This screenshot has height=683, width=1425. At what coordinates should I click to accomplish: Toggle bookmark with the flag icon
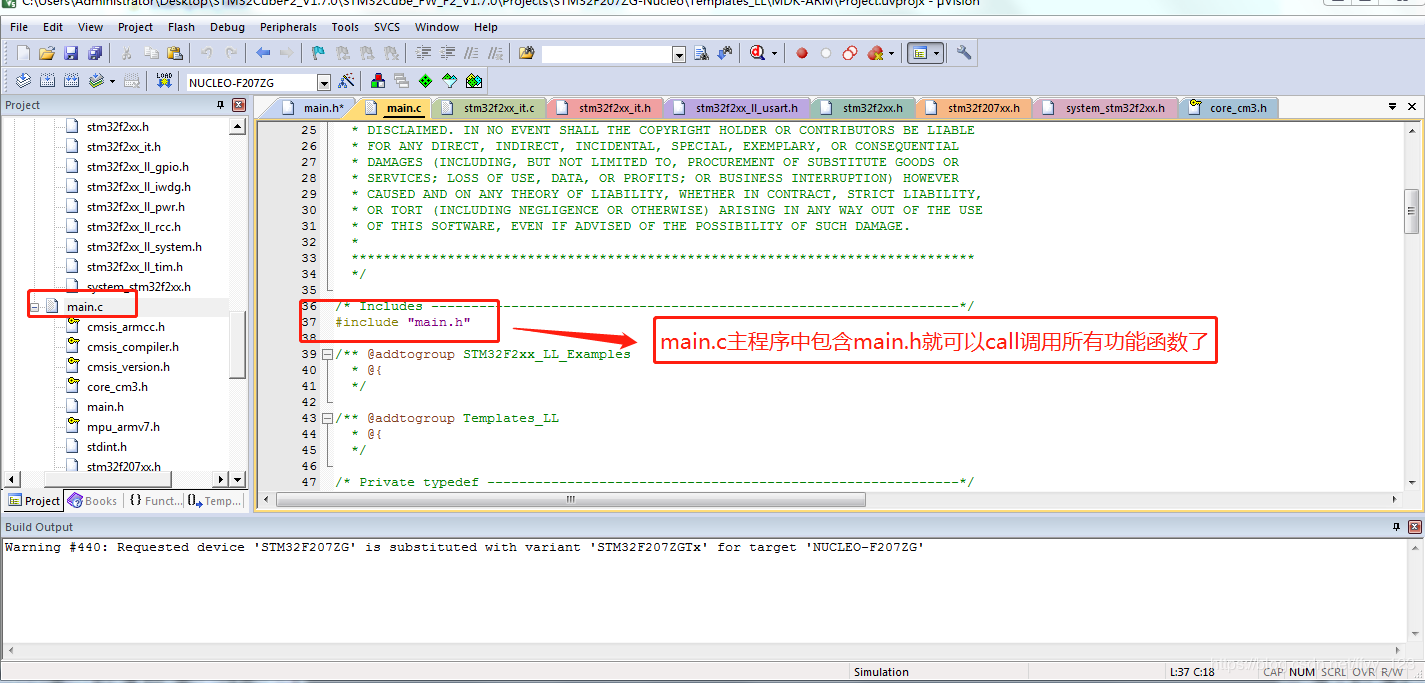(318, 53)
